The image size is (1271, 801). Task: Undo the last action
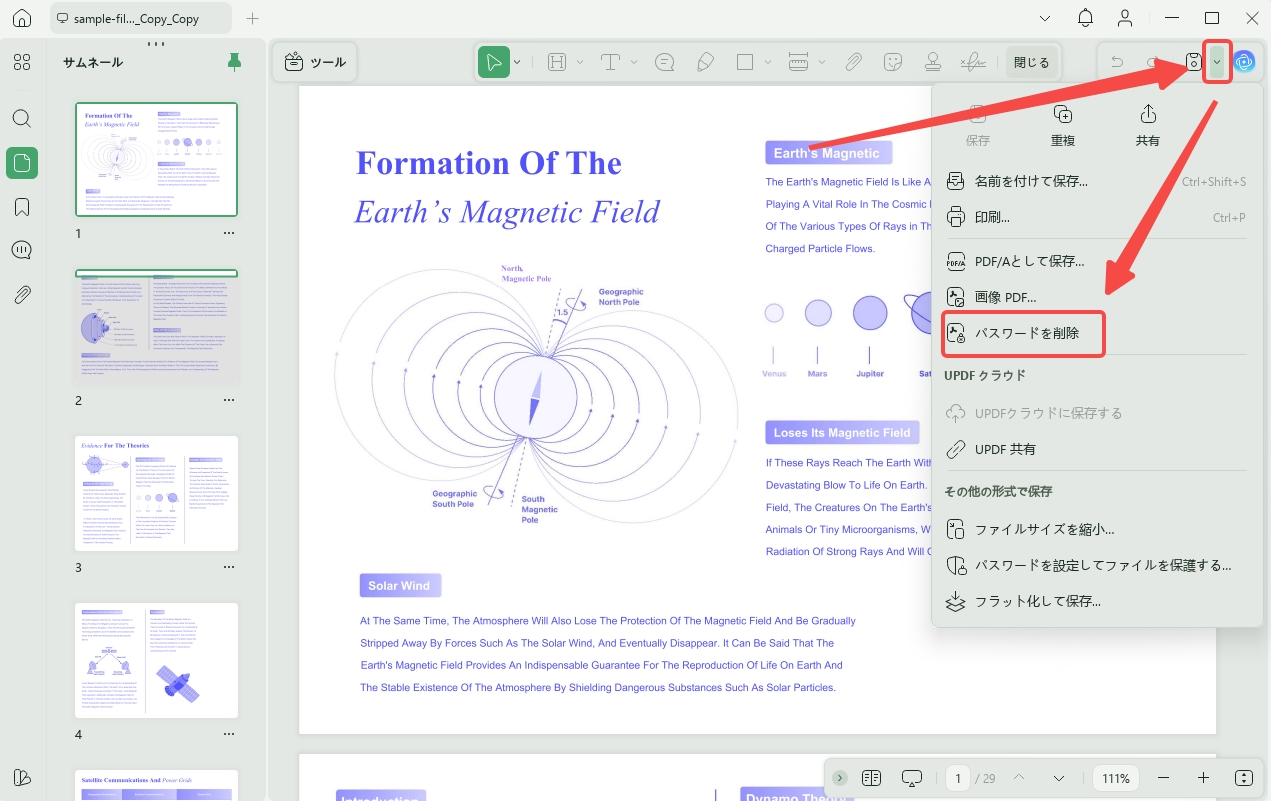click(x=1117, y=62)
